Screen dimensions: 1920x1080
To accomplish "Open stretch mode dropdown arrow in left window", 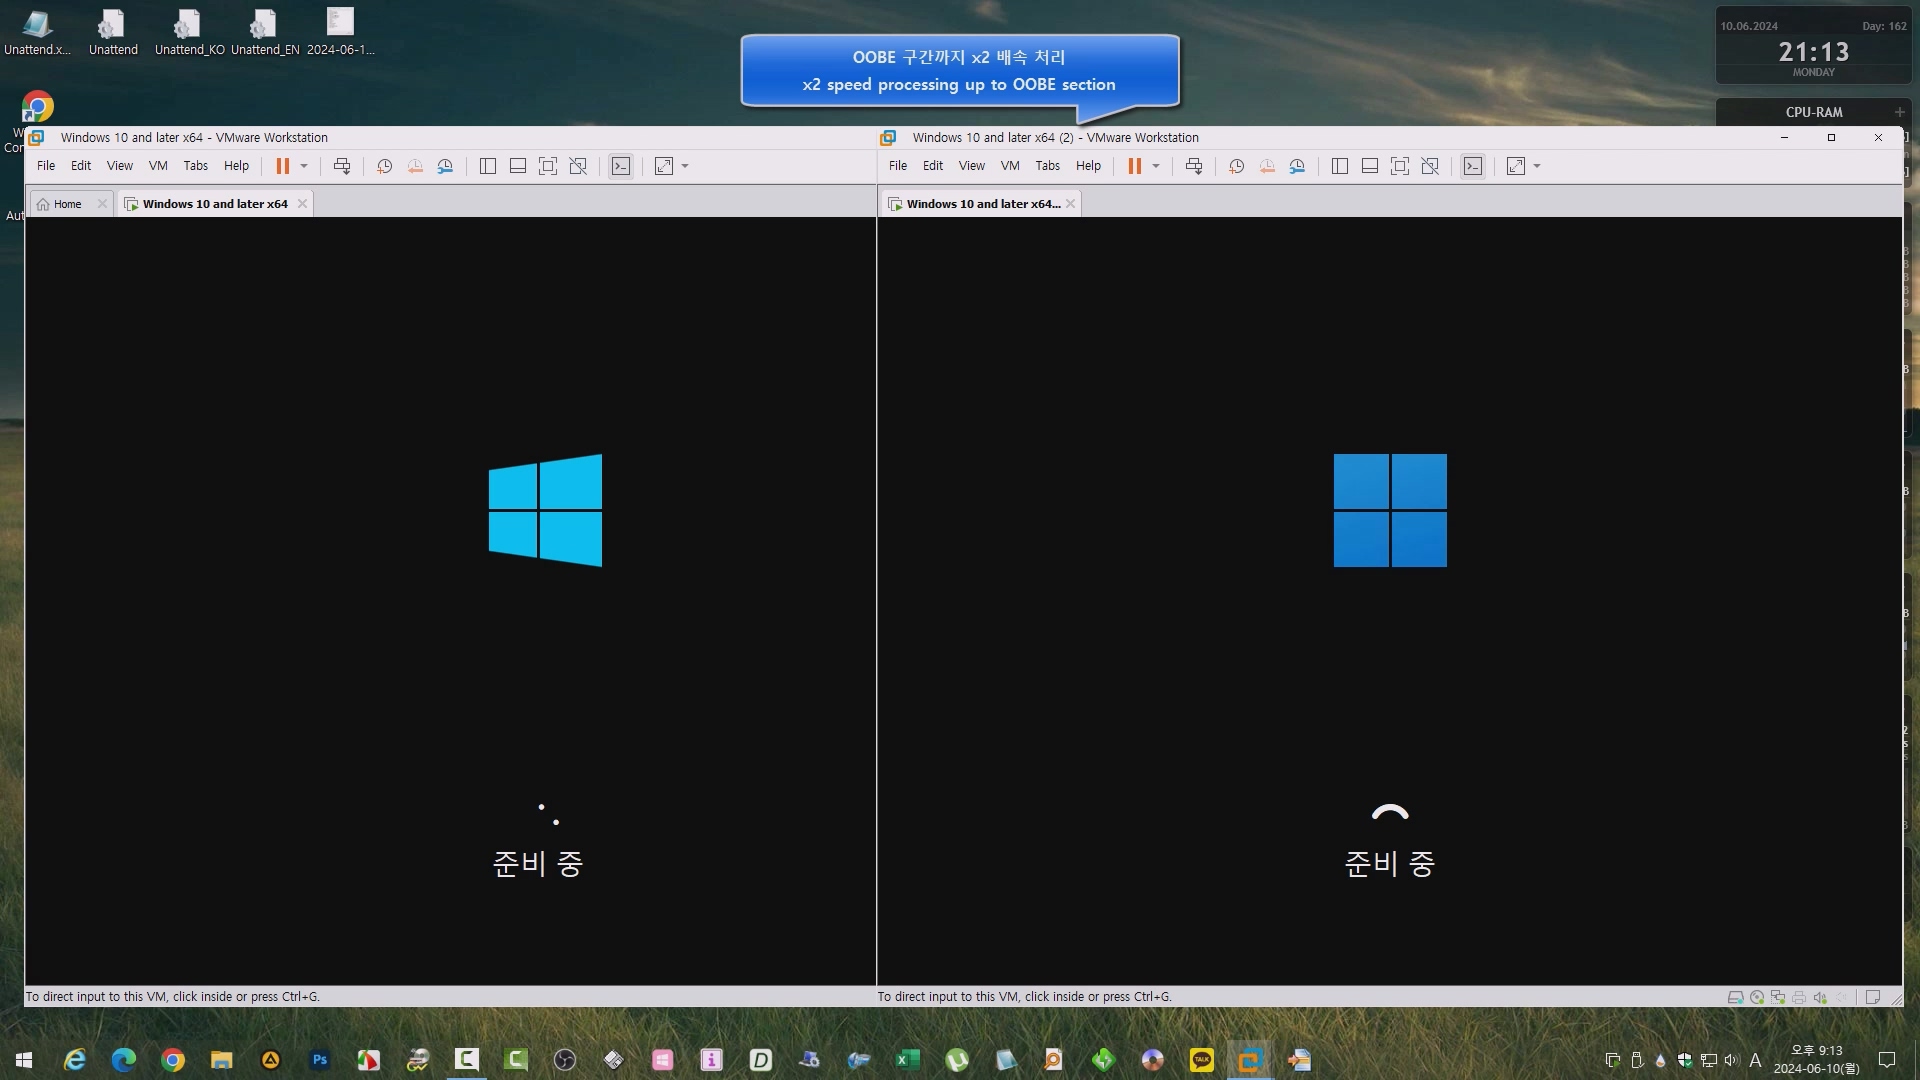I will point(685,166).
